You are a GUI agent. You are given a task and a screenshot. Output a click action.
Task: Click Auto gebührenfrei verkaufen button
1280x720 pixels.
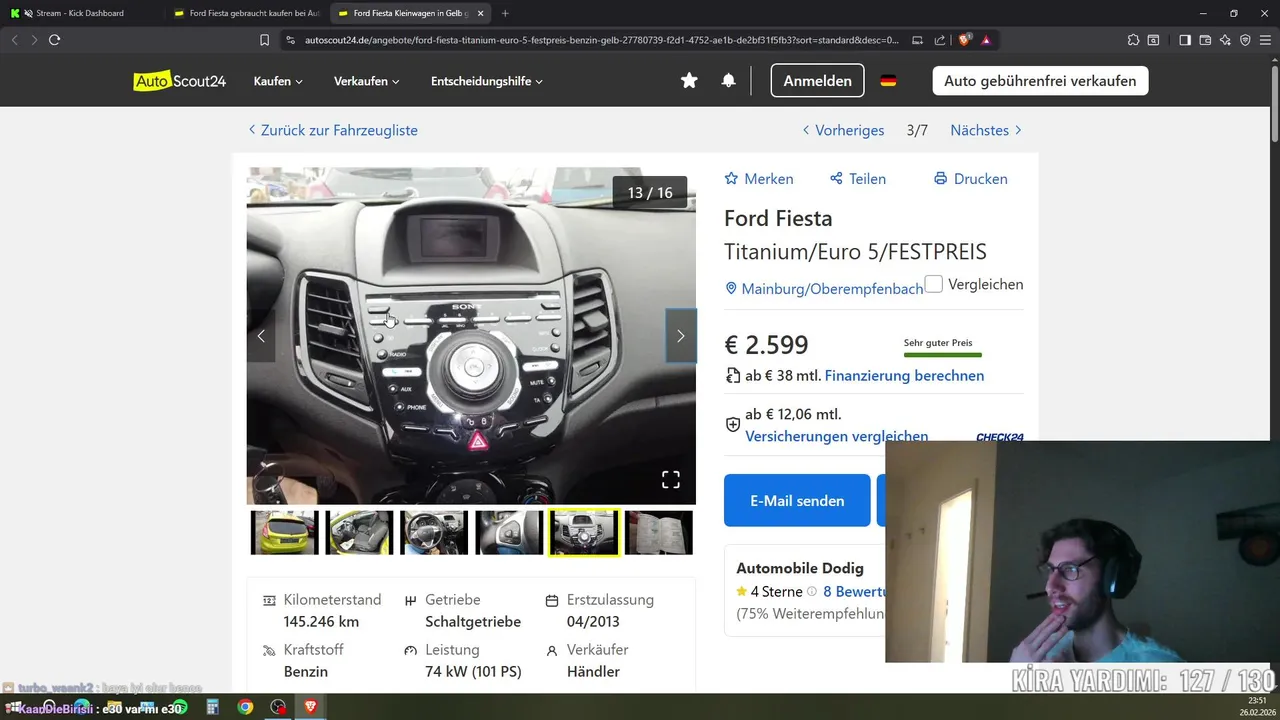[x=1040, y=81]
